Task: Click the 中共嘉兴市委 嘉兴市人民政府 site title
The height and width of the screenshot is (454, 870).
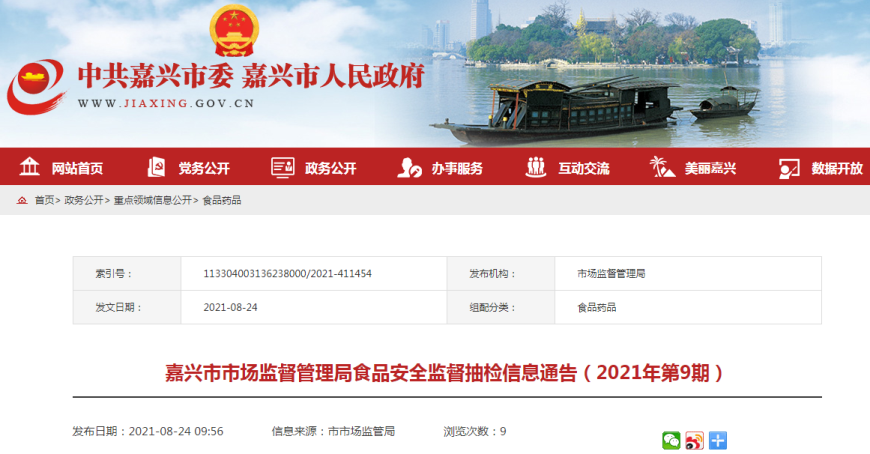Action: pos(251,76)
